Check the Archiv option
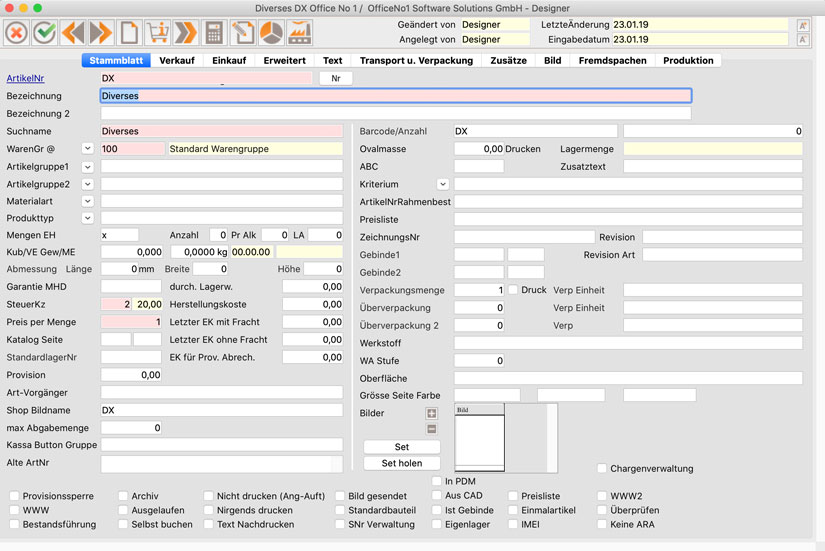 coord(123,496)
